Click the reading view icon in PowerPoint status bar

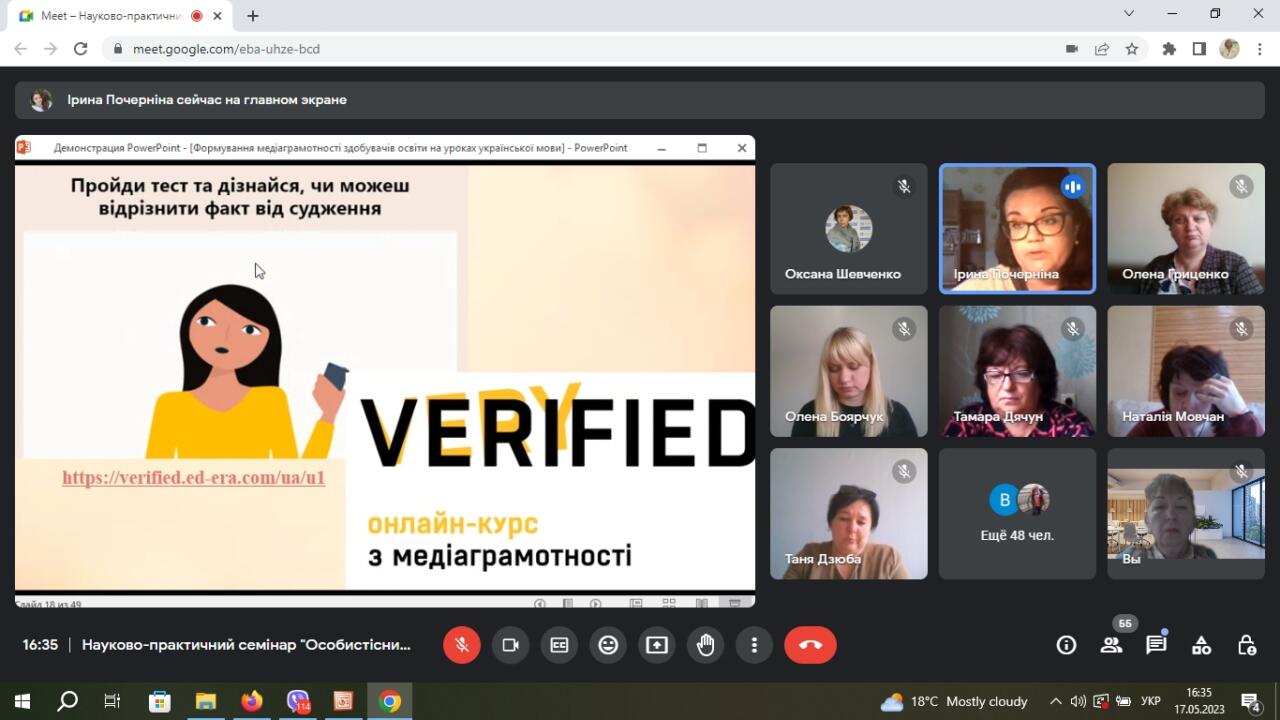point(702,603)
